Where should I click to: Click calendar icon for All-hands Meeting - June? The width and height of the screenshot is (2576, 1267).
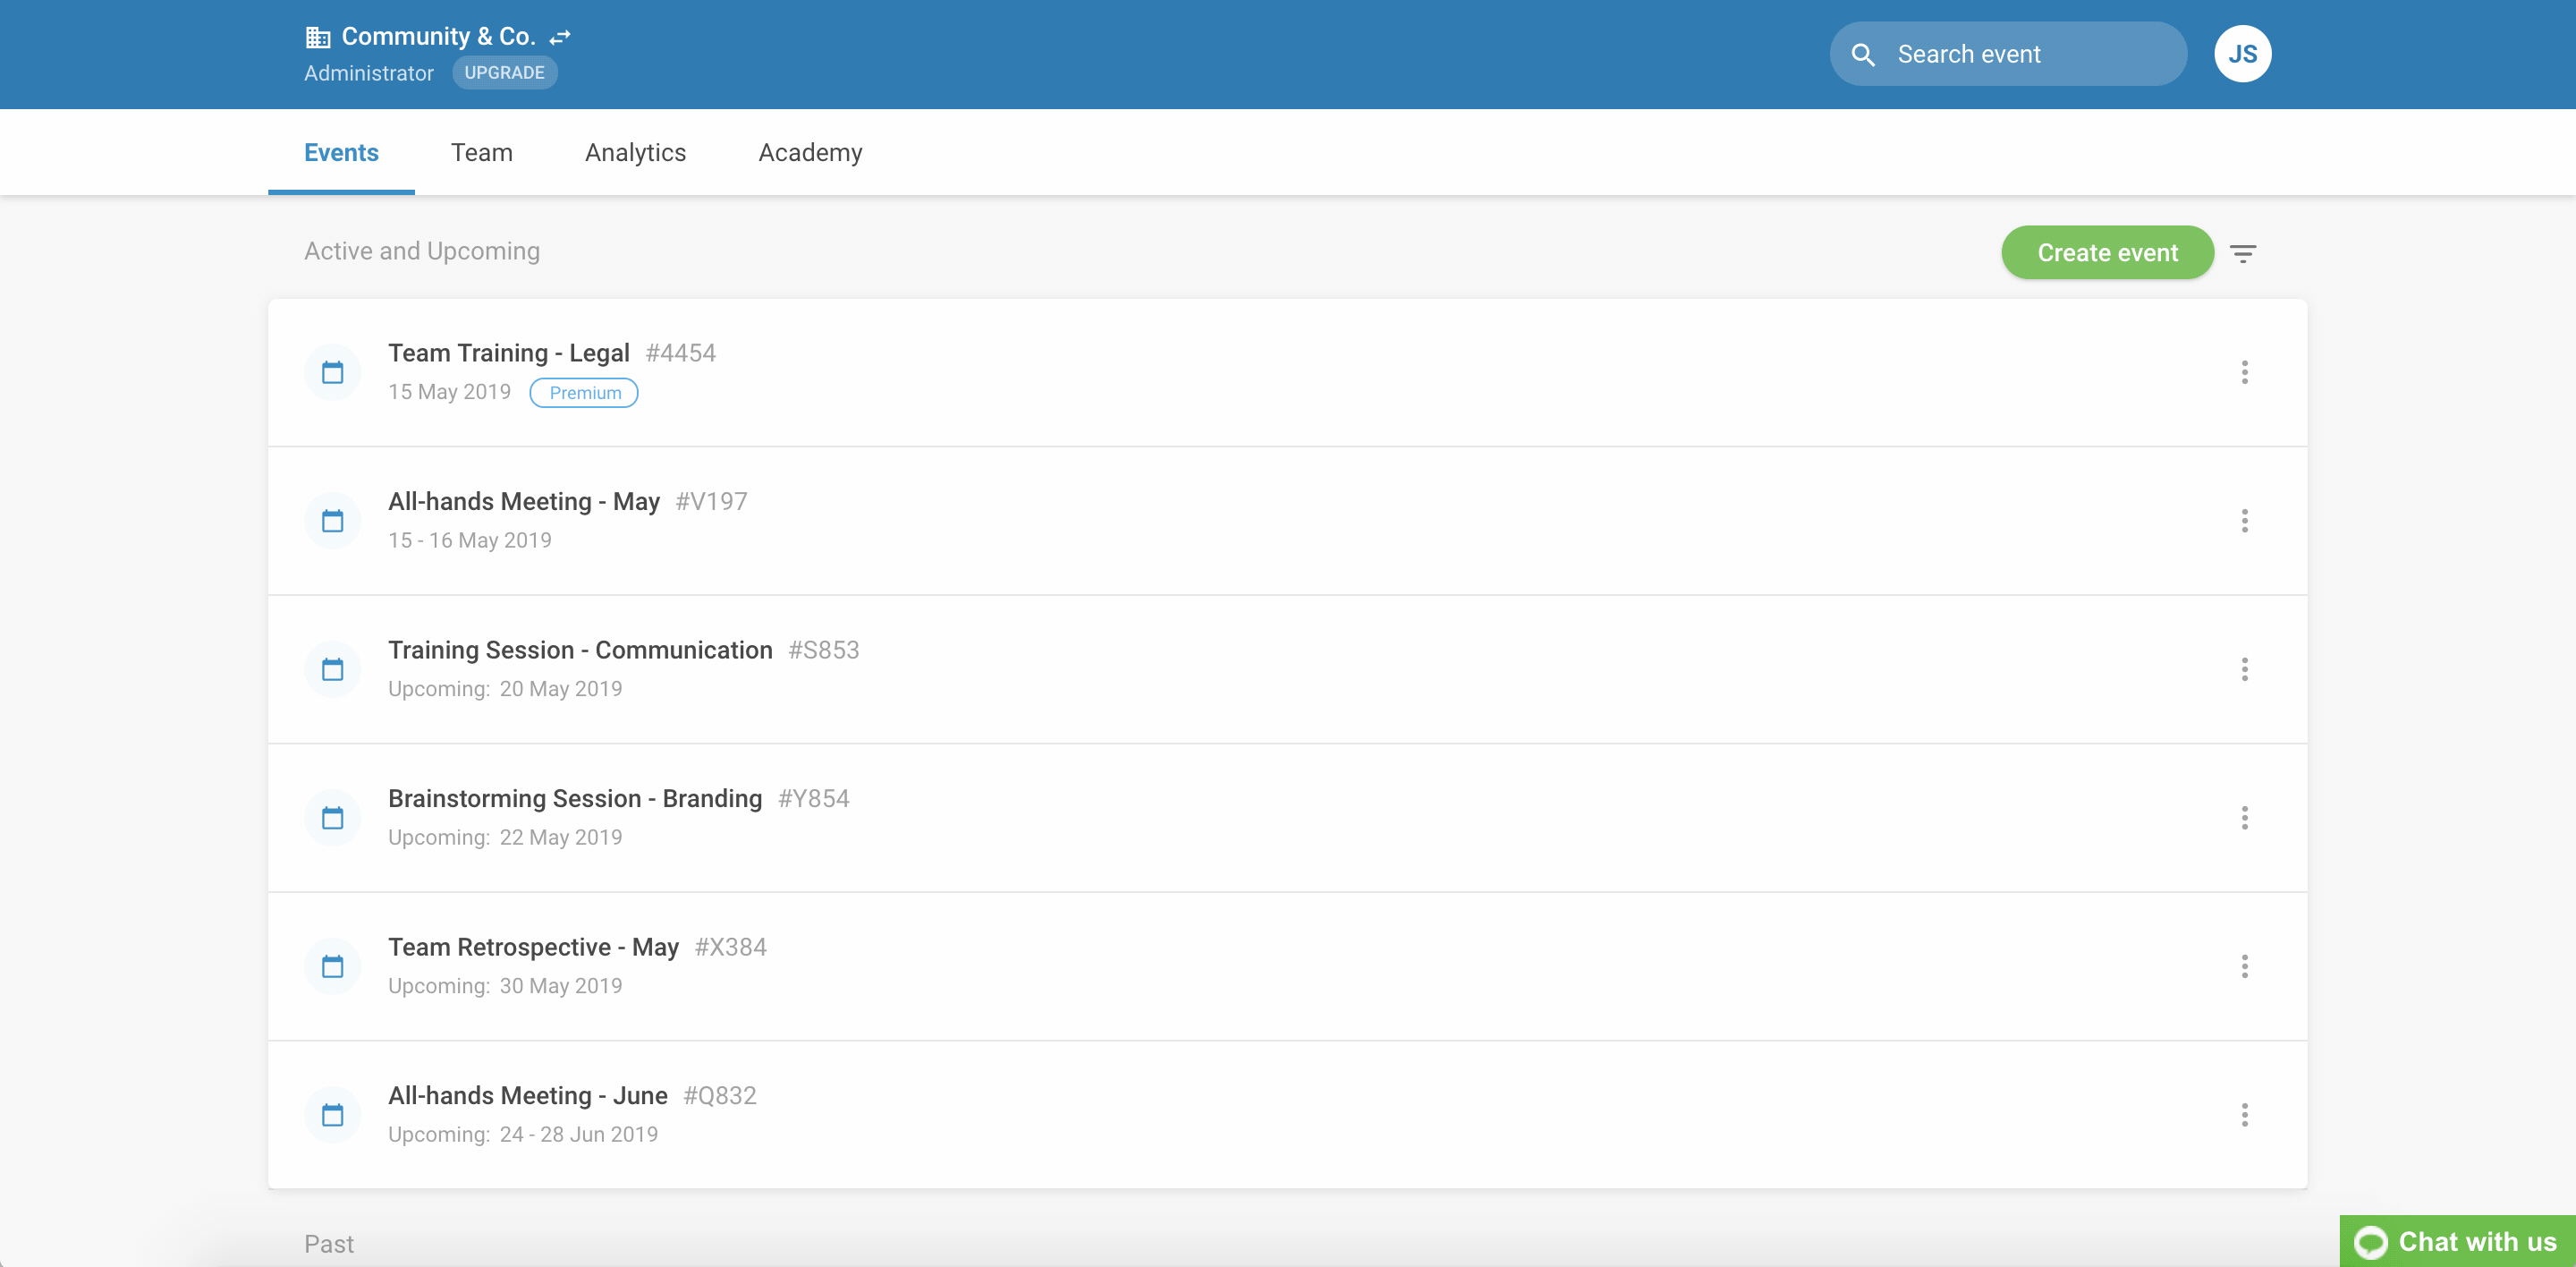tap(333, 1115)
